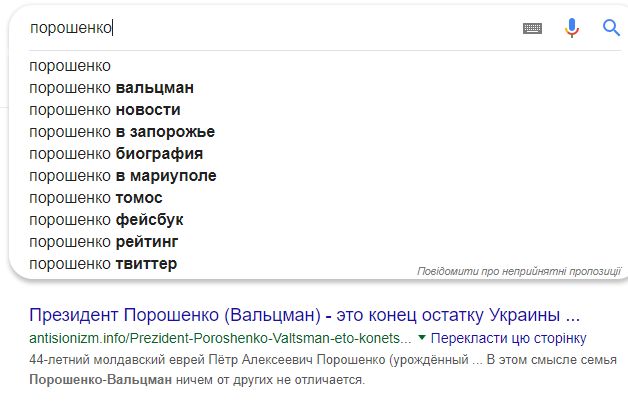The image size is (628, 409).
Task: Start voice search with the microphone
Action: coord(572,28)
